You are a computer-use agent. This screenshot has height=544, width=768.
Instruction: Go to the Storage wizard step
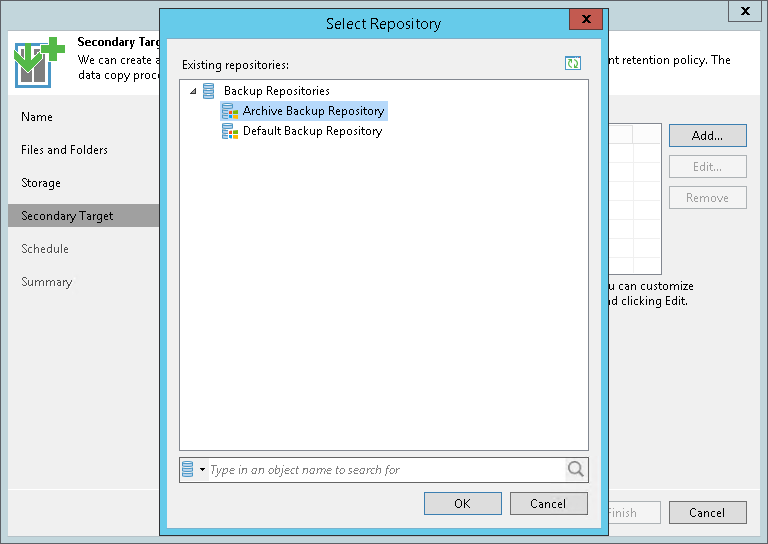pyautogui.click(x=41, y=183)
